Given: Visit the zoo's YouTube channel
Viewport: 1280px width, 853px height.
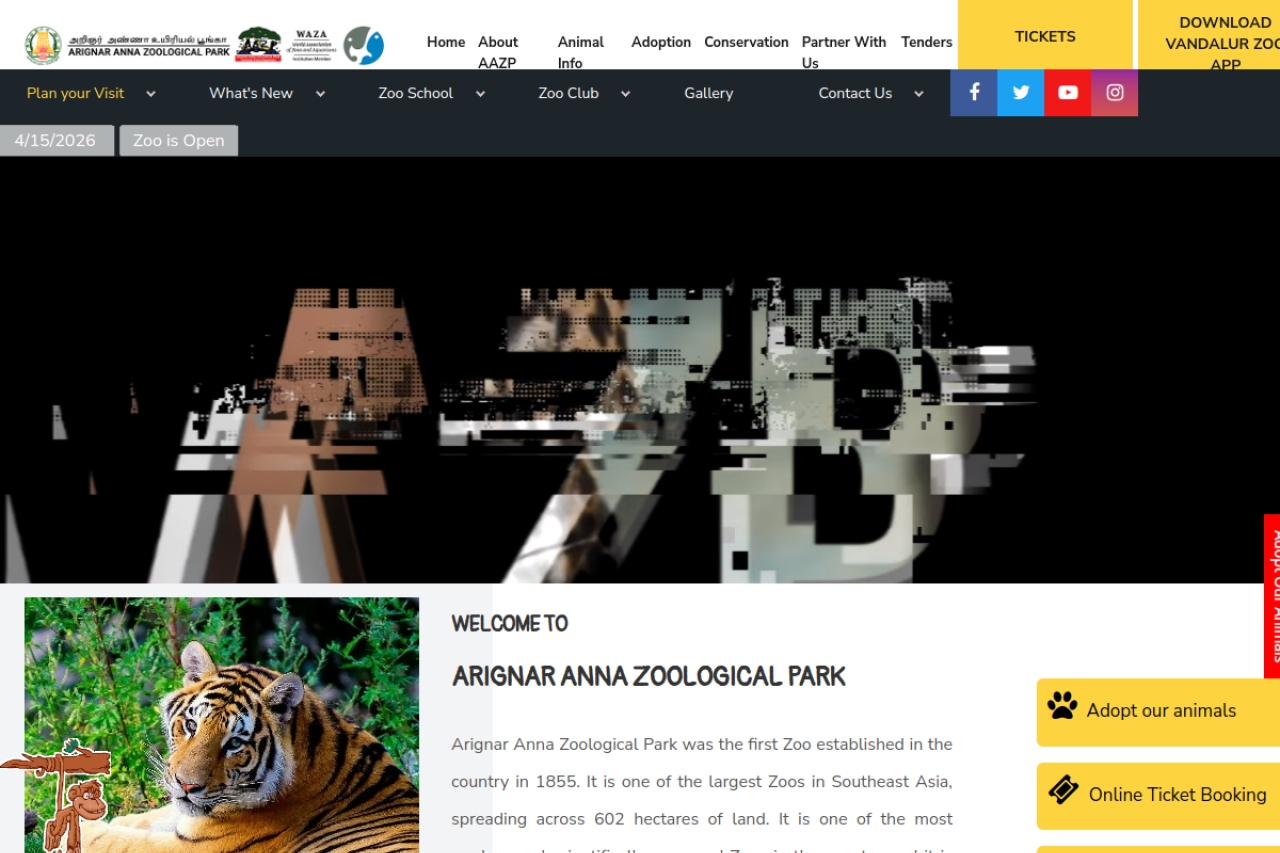Looking at the screenshot, I should coord(1068,93).
